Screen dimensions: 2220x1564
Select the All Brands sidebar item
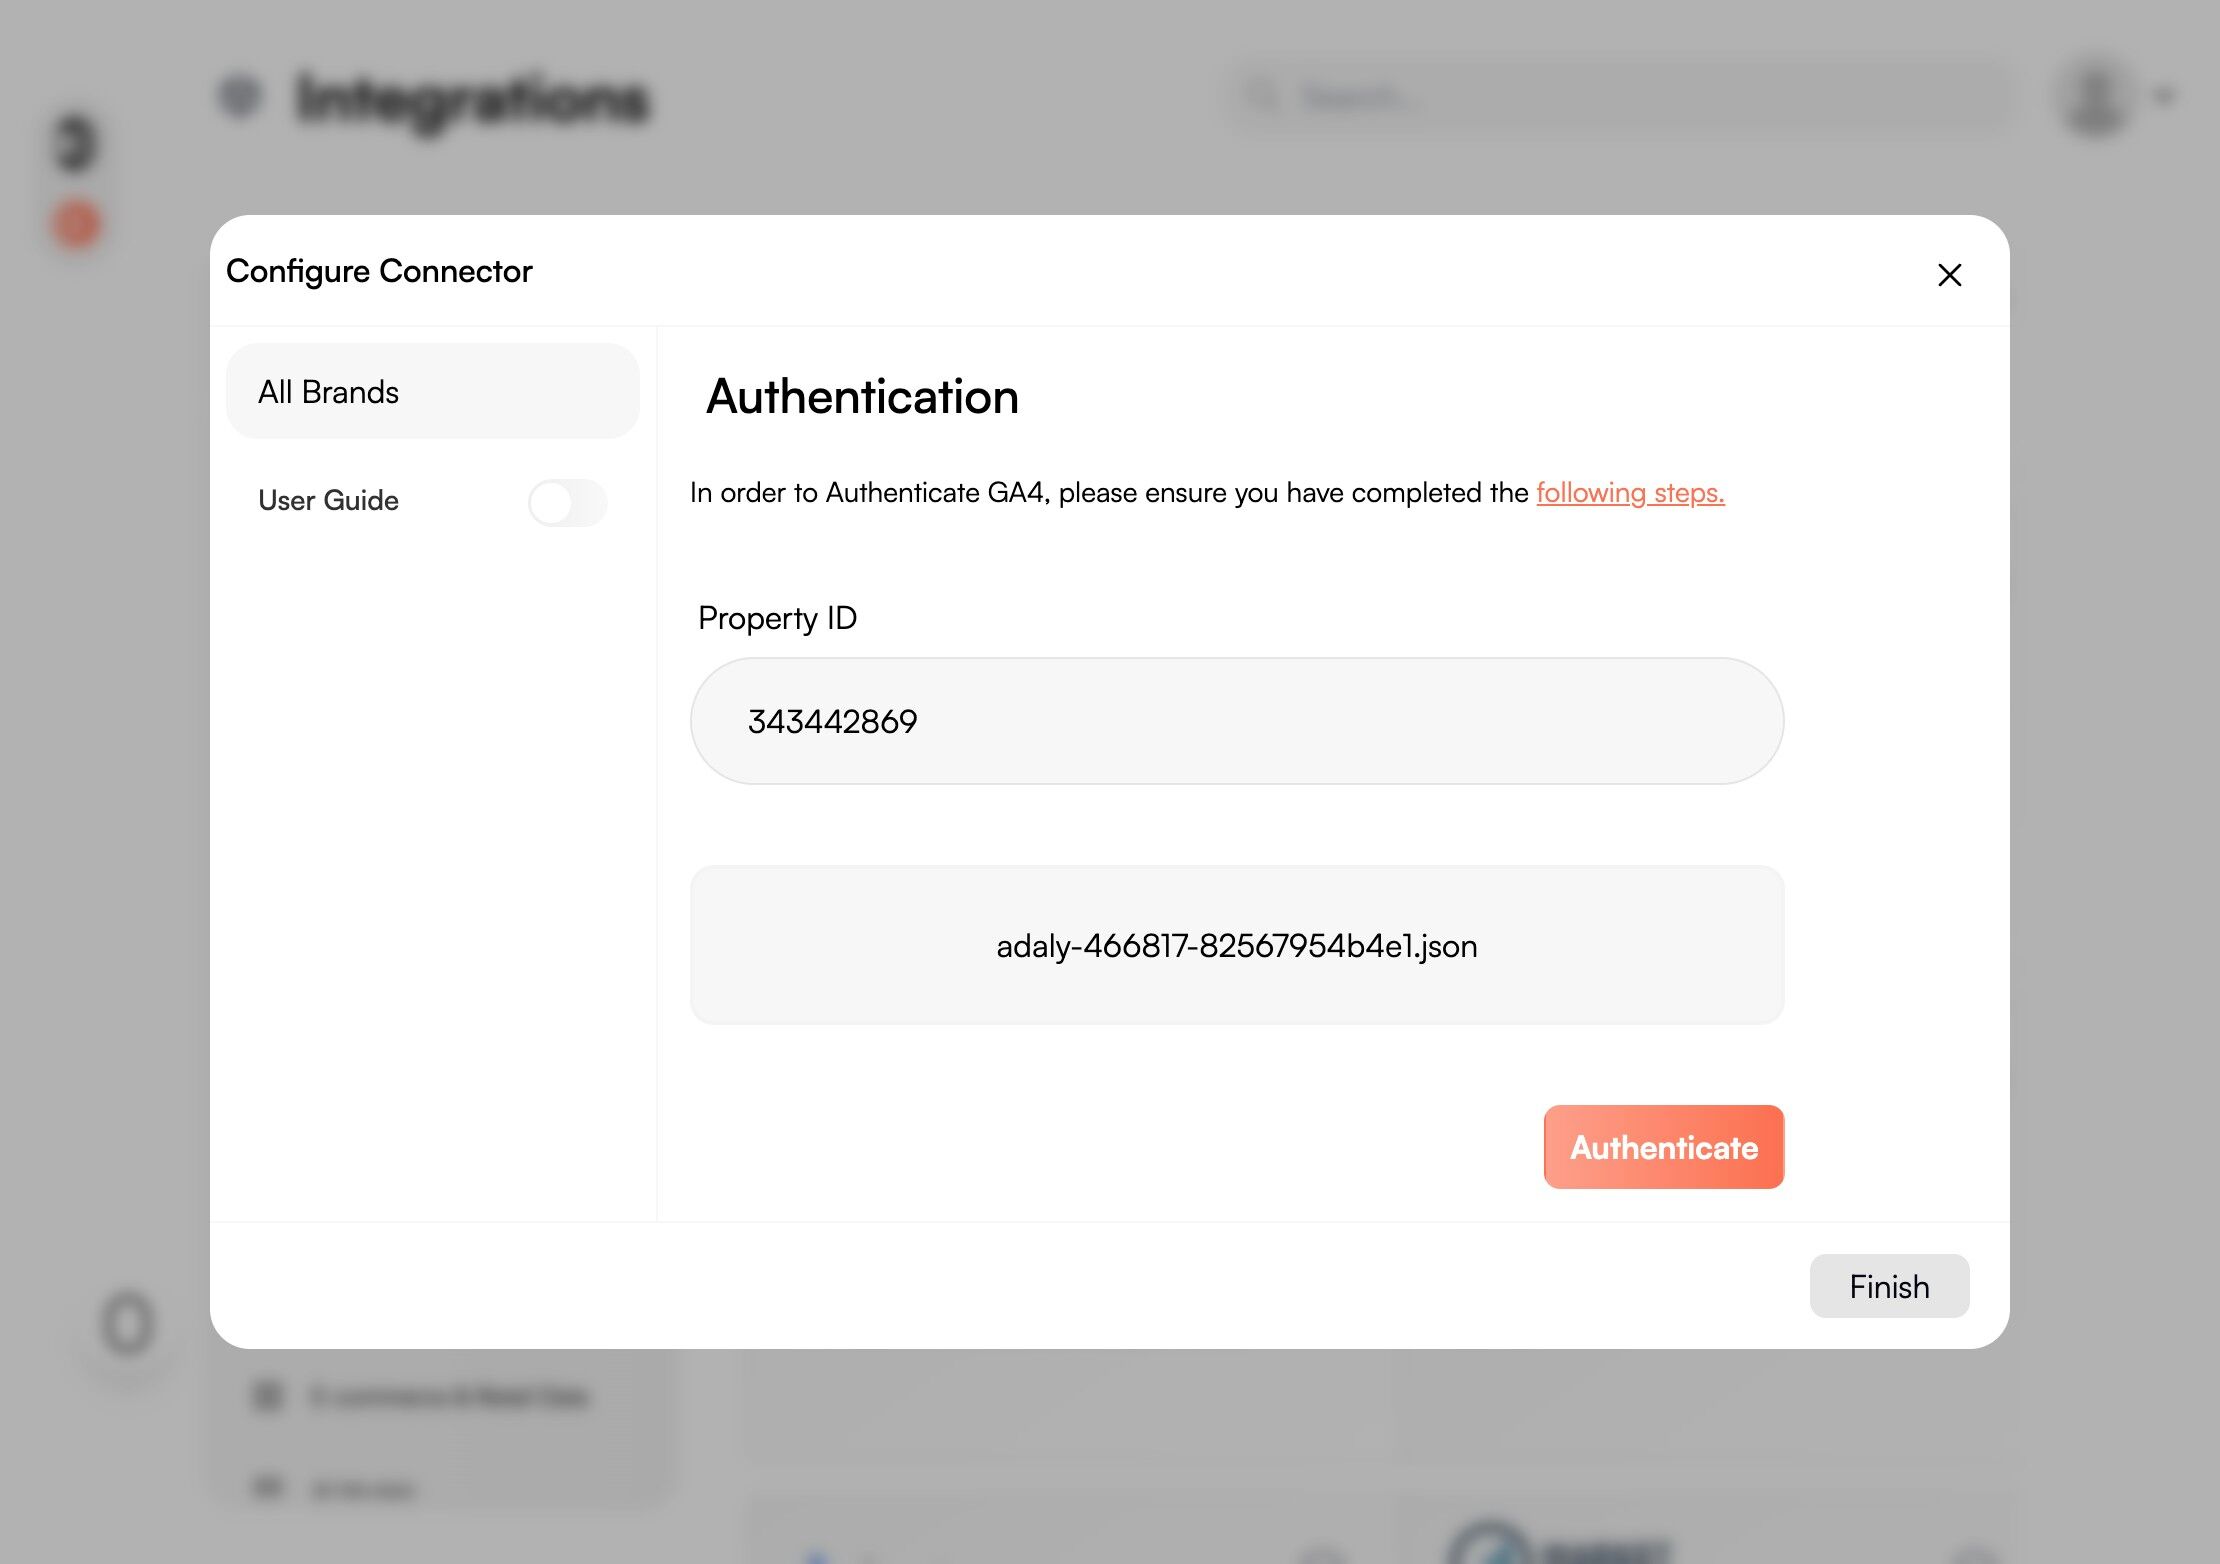coord(432,391)
